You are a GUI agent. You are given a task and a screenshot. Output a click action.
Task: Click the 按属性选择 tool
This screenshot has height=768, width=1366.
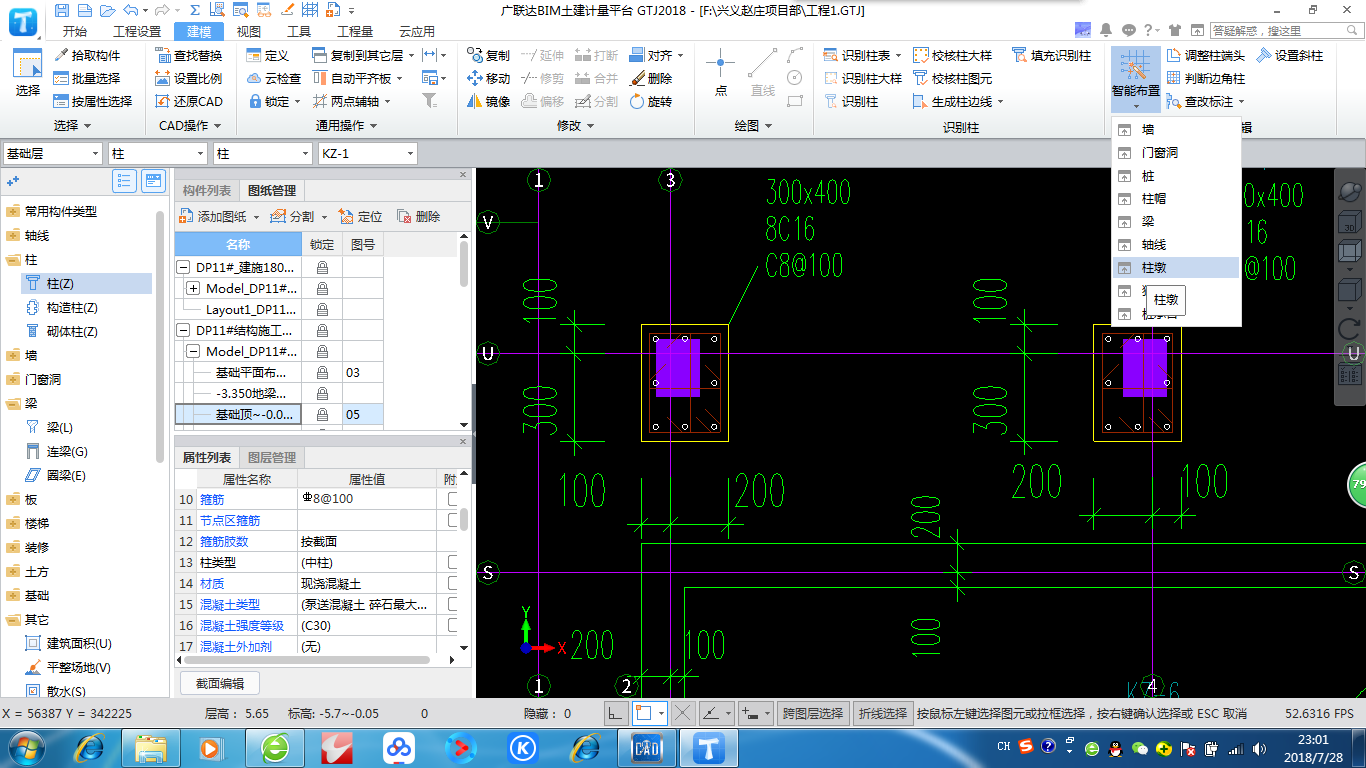pos(93,101)
